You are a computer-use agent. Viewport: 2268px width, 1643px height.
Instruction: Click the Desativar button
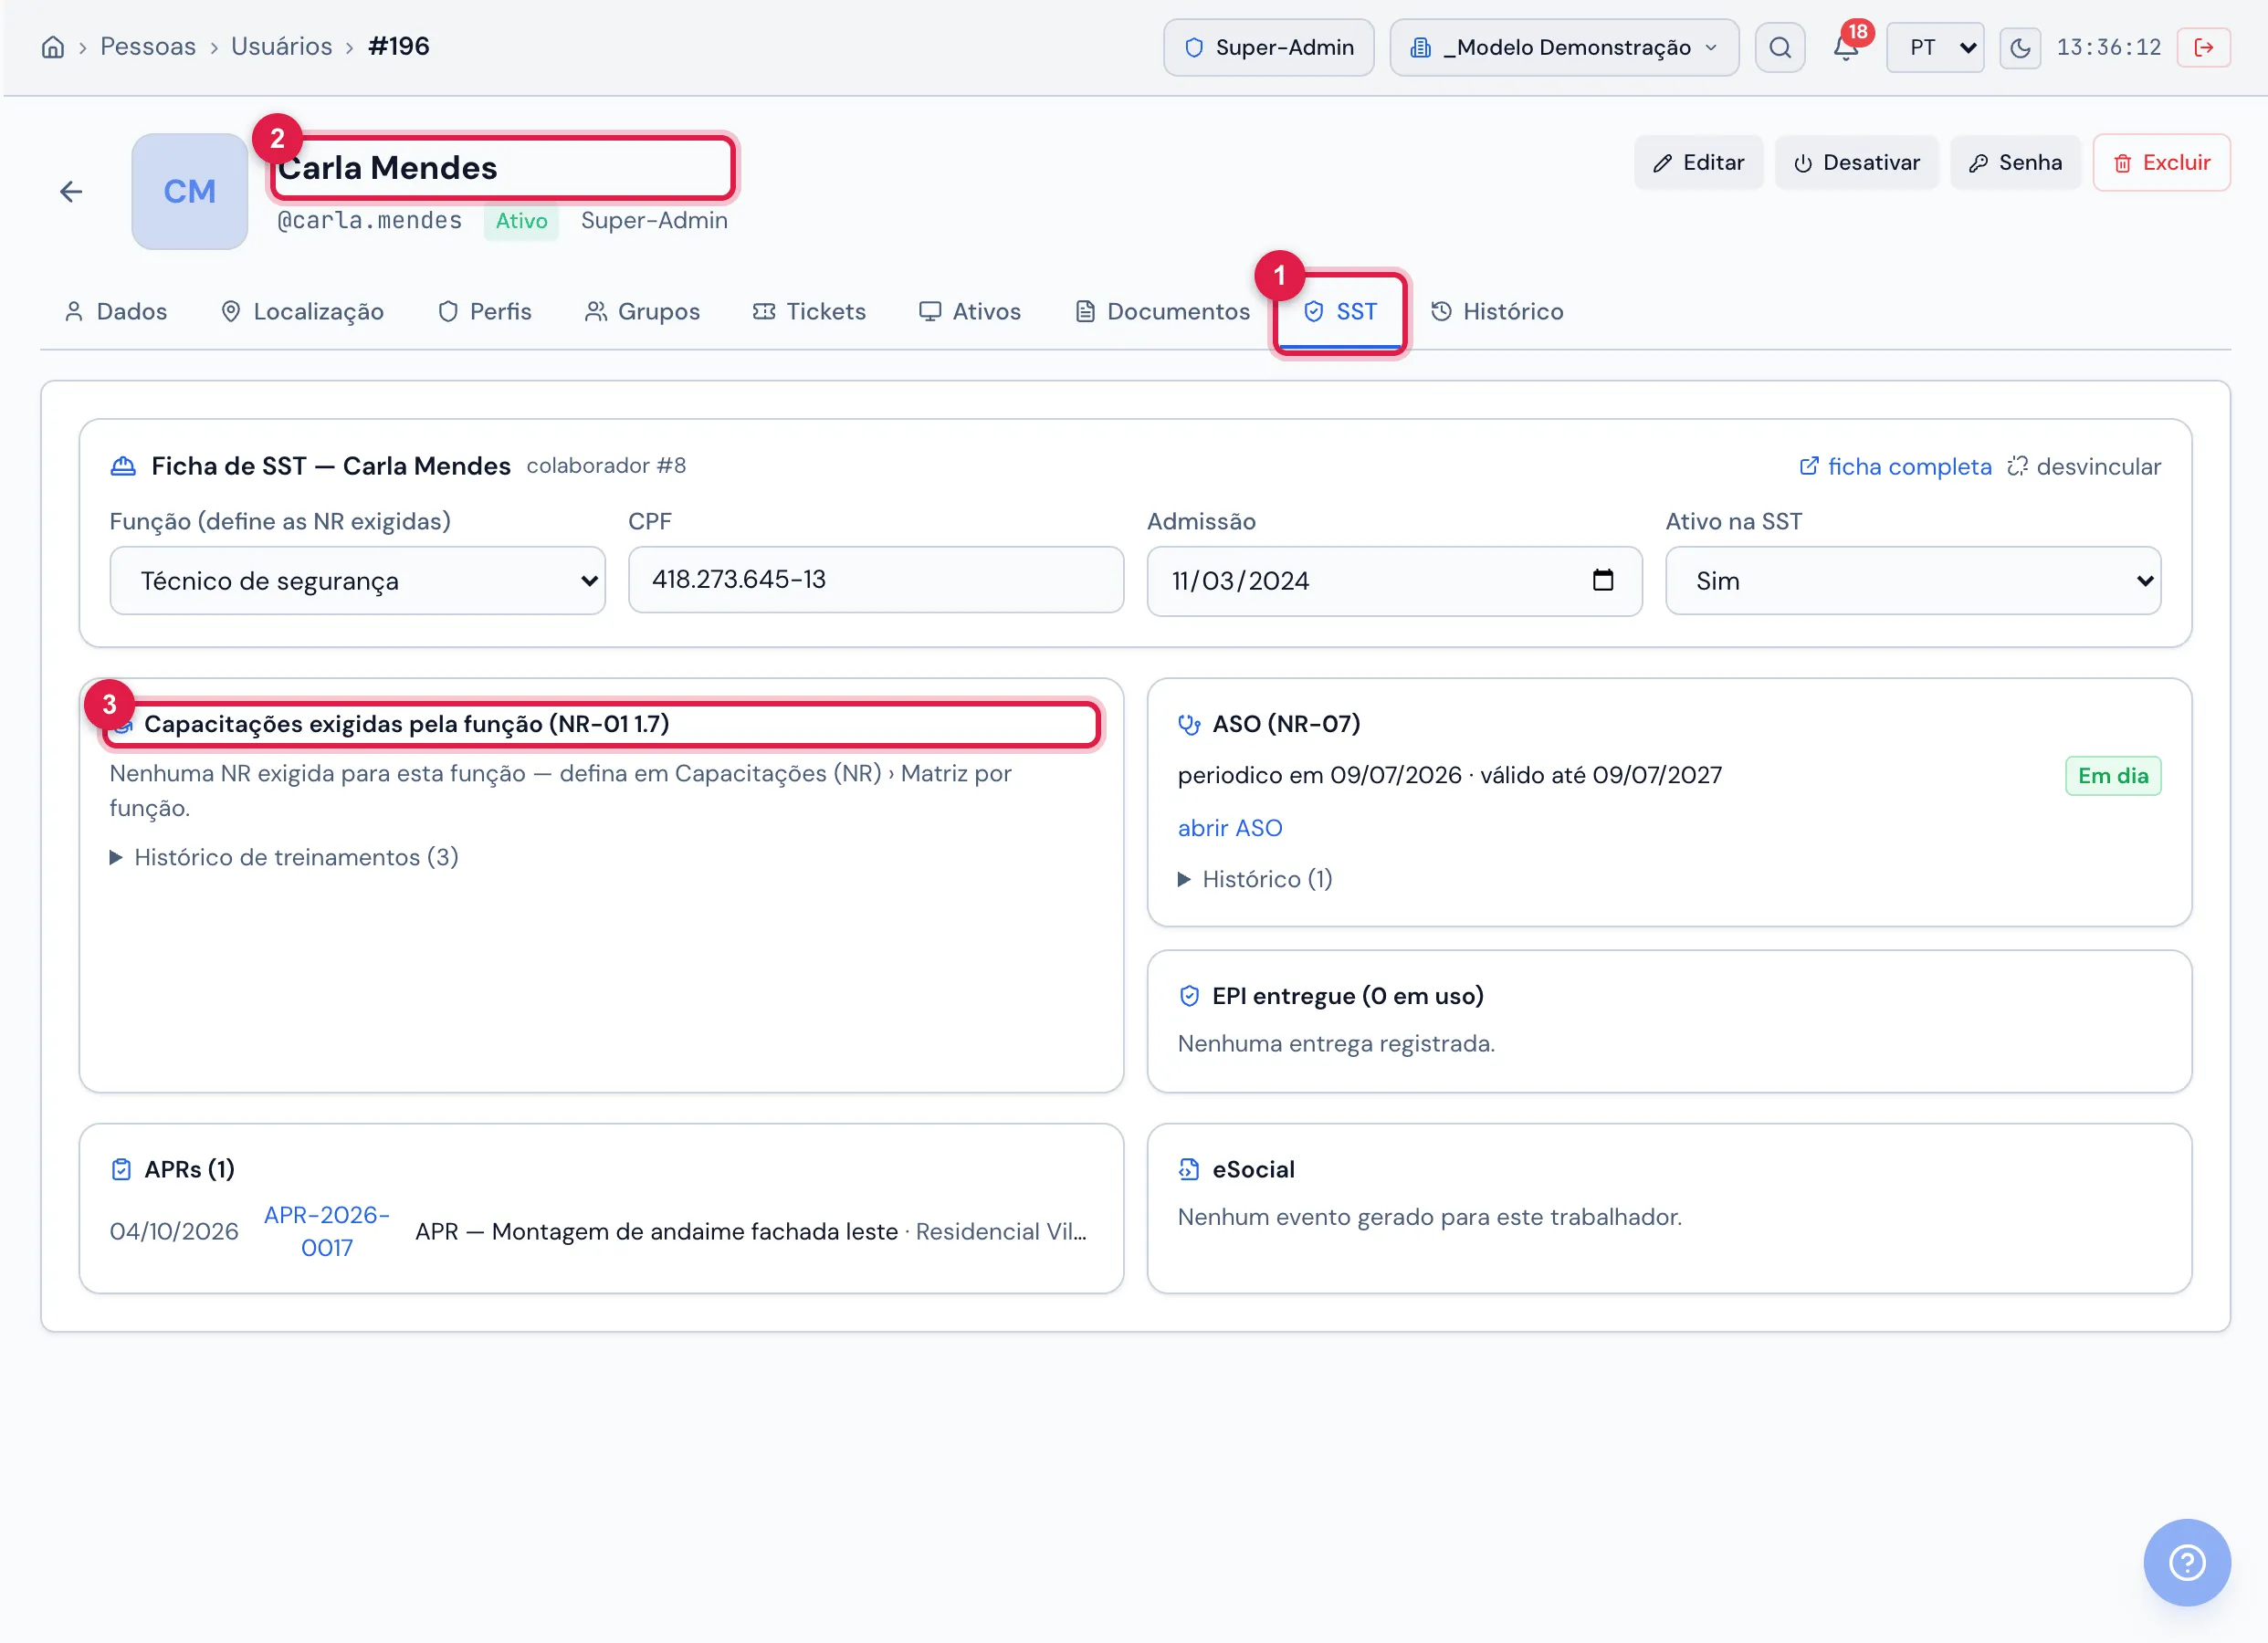1857,162
